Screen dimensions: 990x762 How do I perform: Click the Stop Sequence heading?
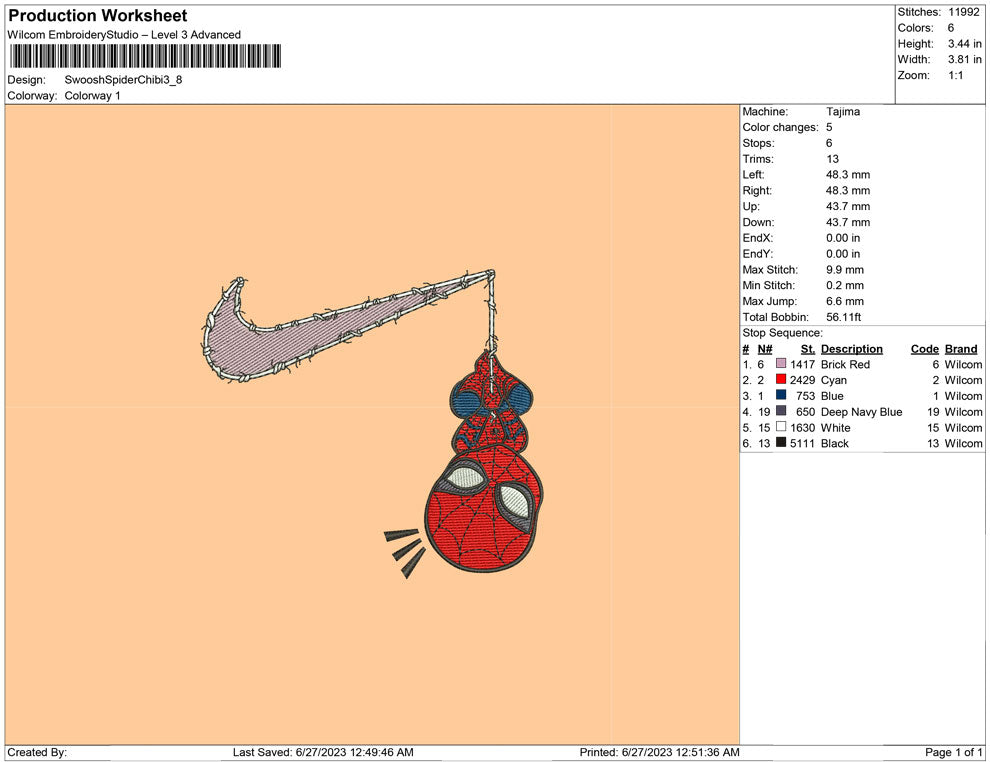click(x=782, y=333)
